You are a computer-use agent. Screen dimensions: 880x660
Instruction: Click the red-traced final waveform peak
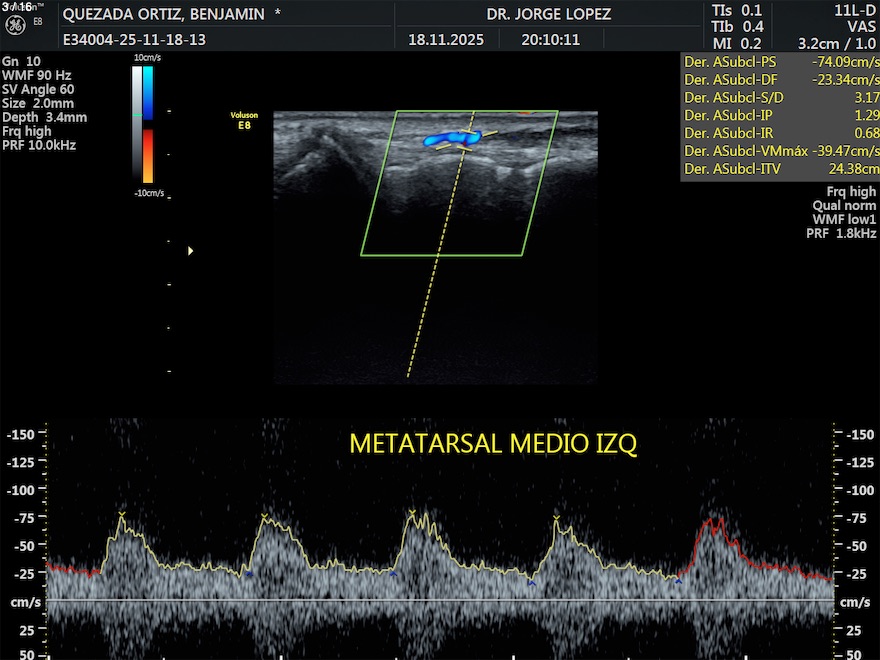pyautogui.click(x=712, y=521)
